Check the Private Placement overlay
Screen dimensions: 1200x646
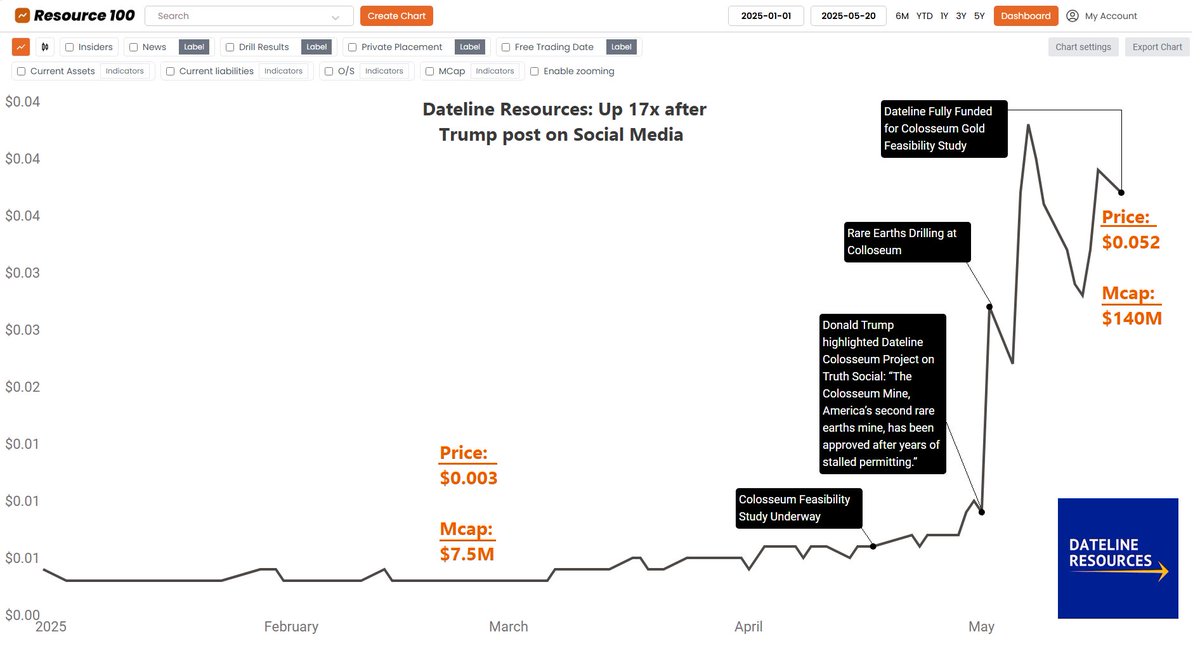352,46
